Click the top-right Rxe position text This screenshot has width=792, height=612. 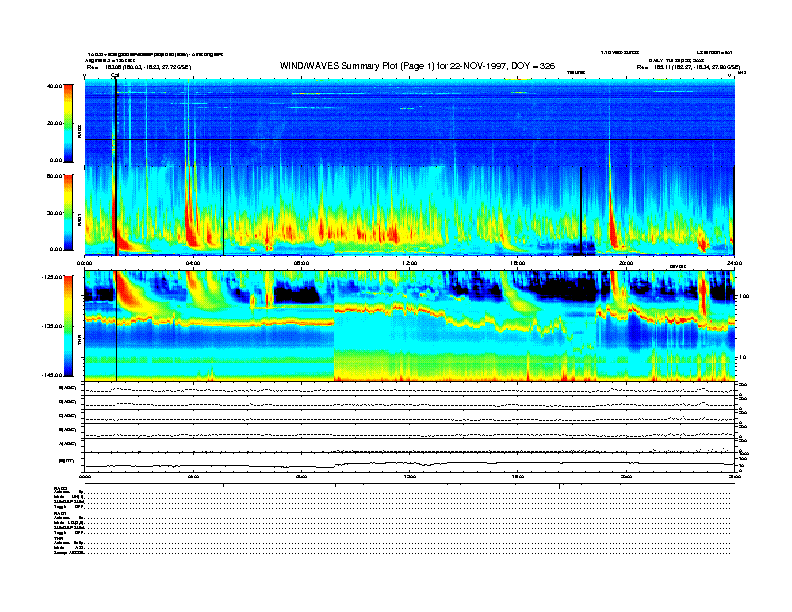(x=688, y=67)
